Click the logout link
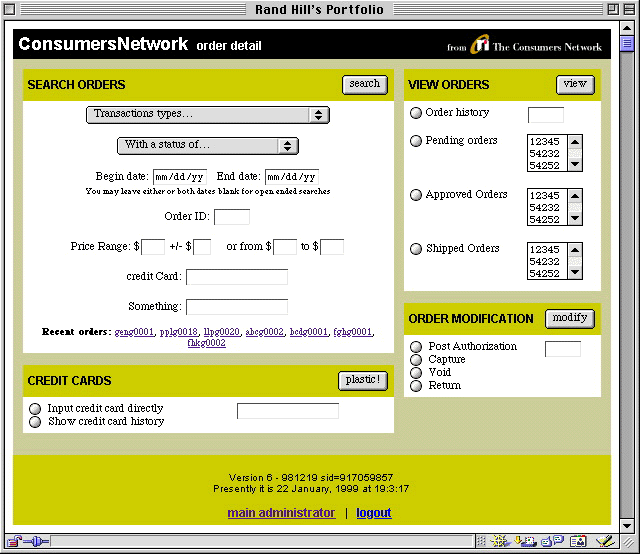The image size is (640, 554). click(373, 513)
